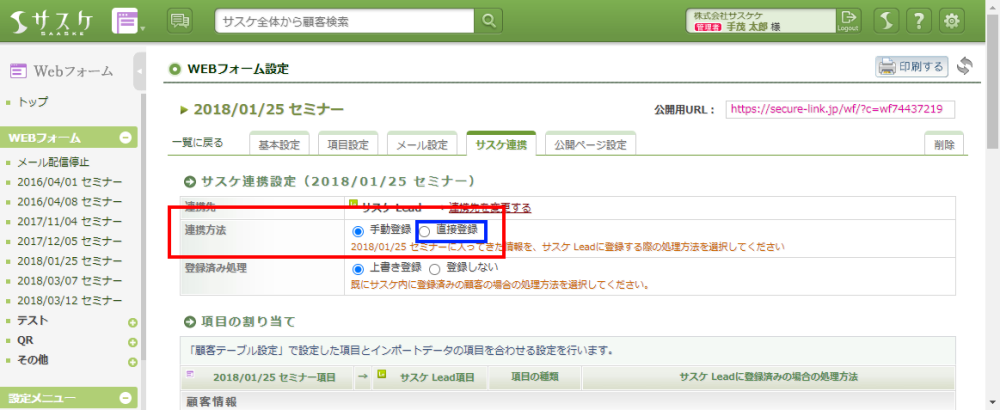The height and width of the screenshot is (410, 1000).
Task: Click the 印刷する button
Action: coord(911,67)
